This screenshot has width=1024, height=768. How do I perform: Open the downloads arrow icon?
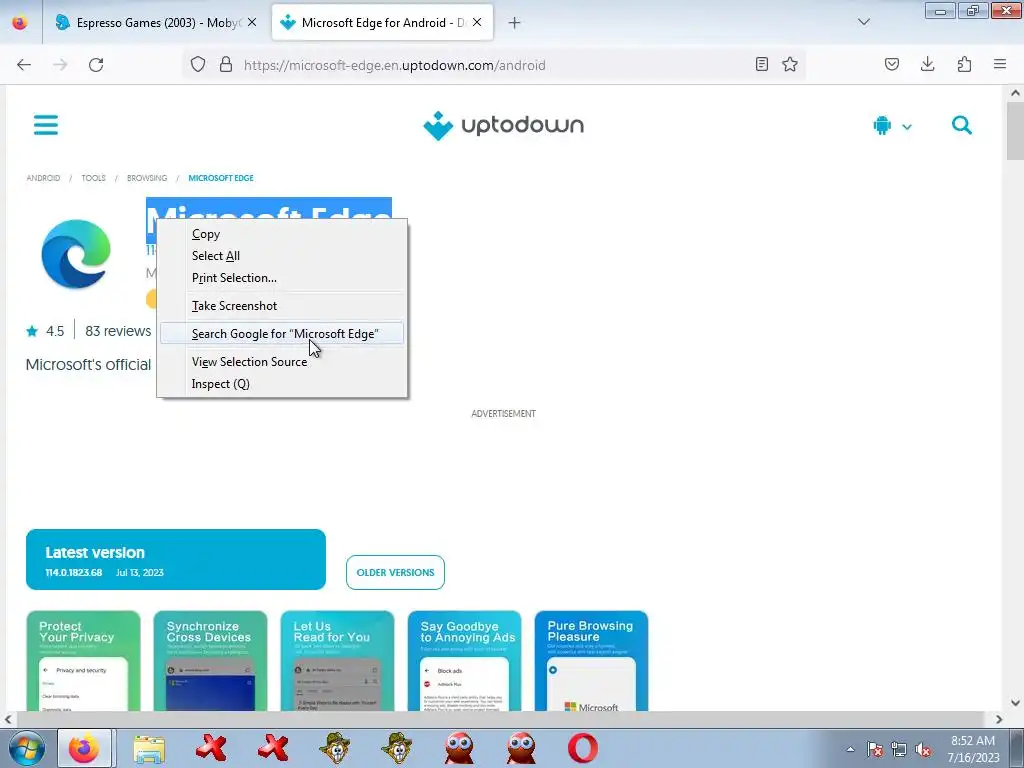[927, 65]
